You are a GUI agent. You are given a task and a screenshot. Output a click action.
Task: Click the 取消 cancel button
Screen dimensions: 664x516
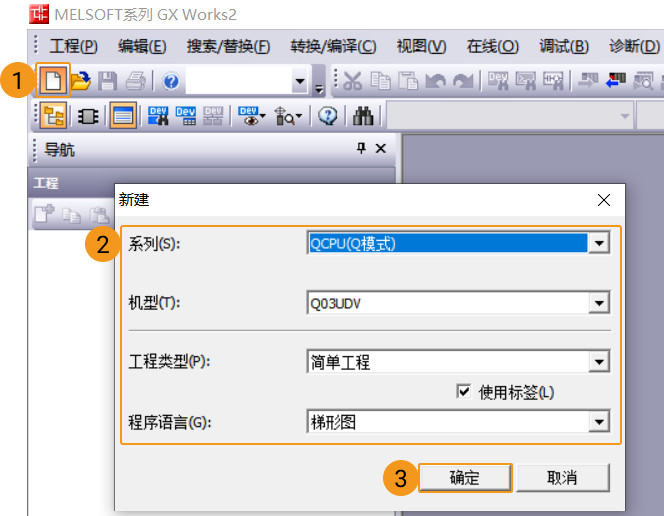pos(562,477)
